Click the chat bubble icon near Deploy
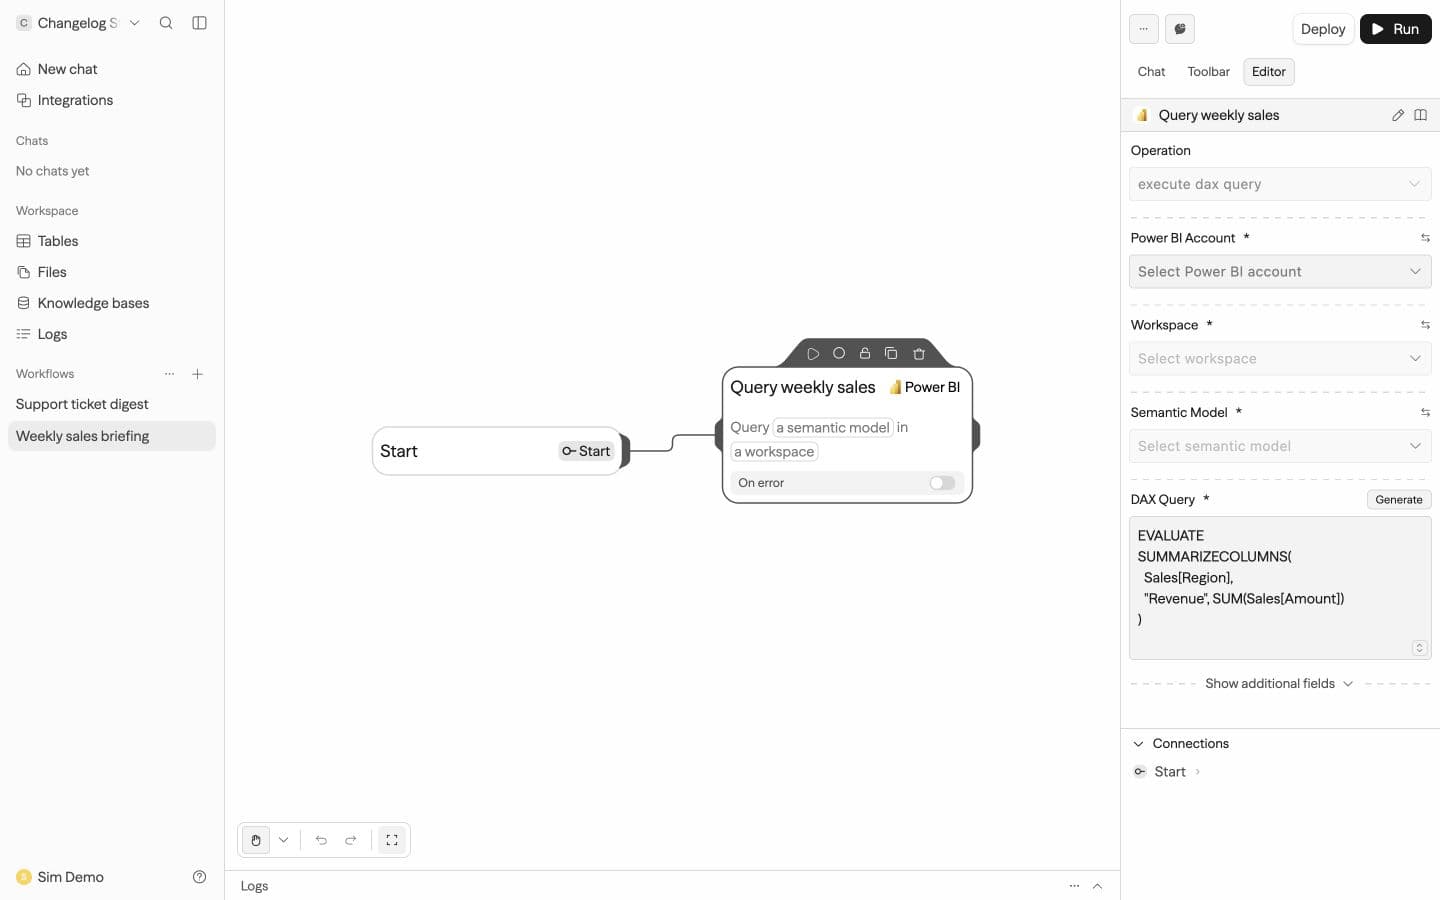 1180,29
